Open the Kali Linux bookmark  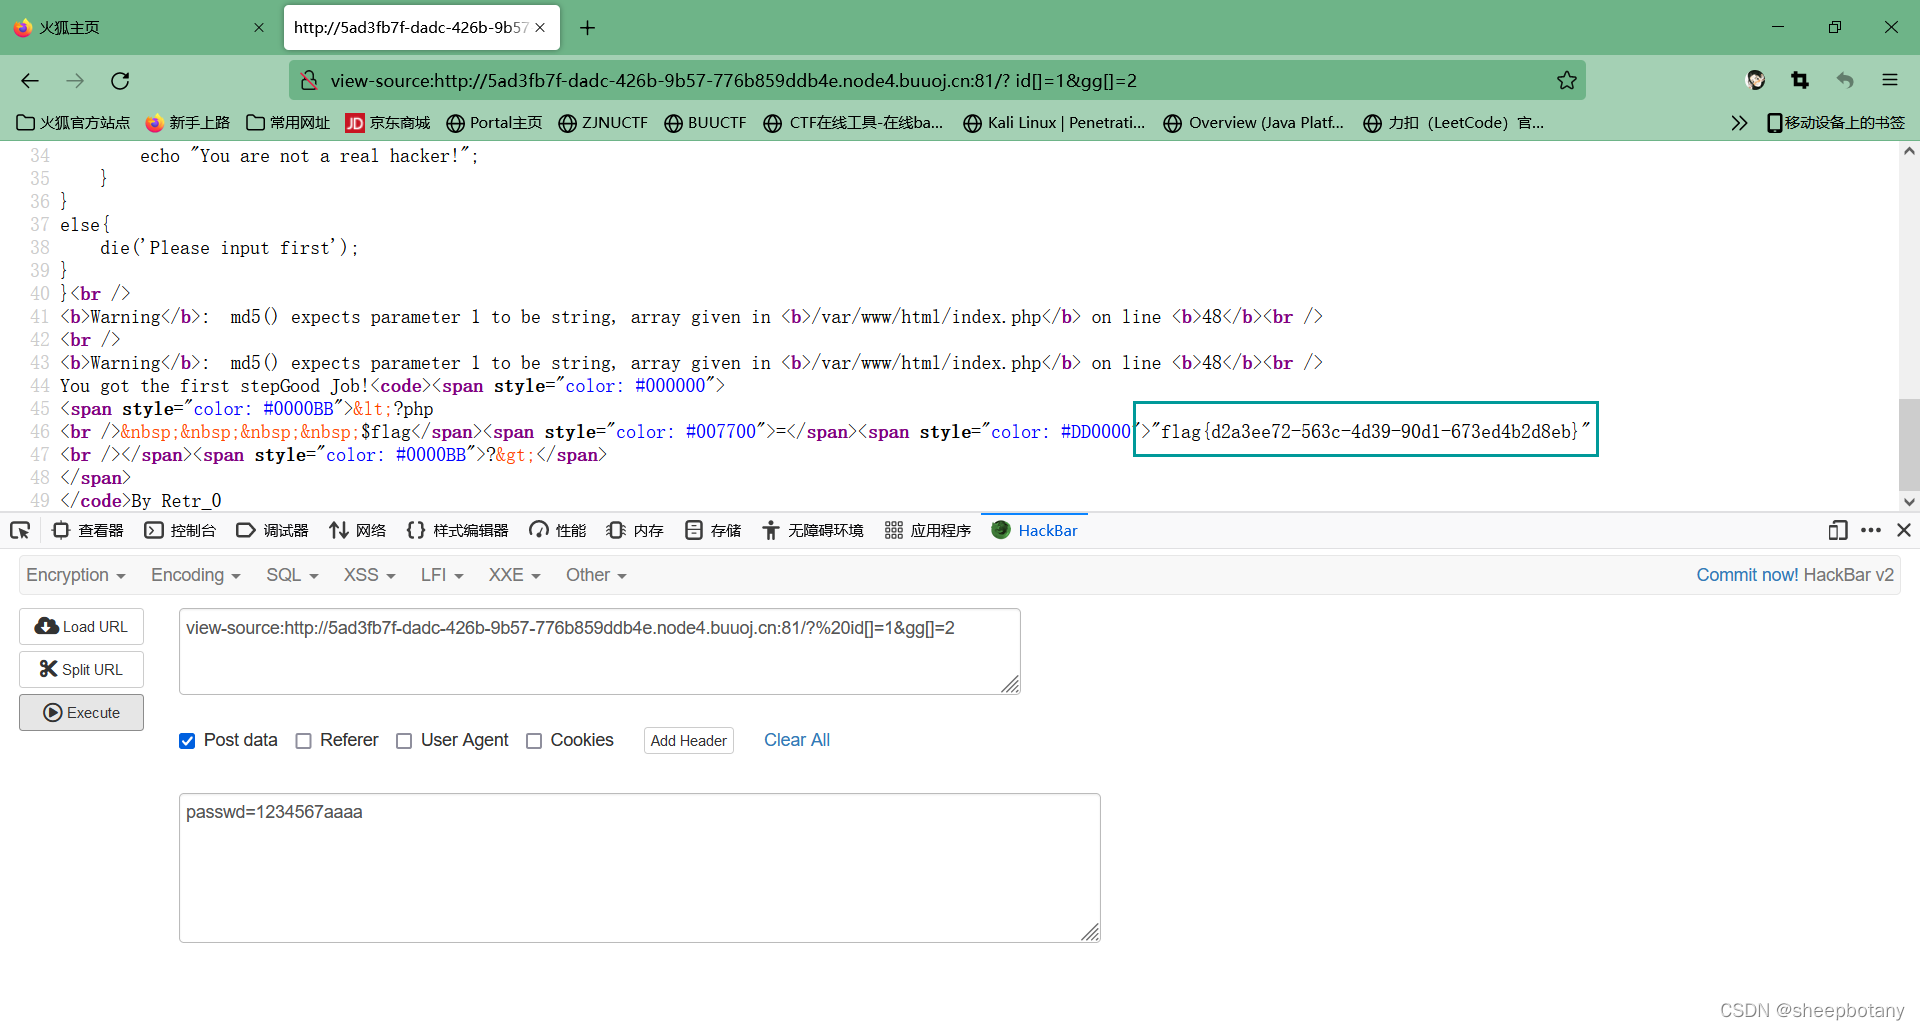point(1054,123)
